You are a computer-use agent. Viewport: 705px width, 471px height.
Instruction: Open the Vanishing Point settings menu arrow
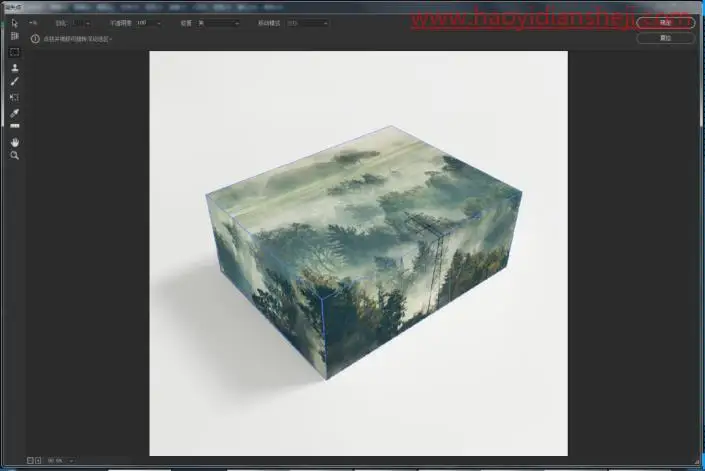tap(33, 22)
